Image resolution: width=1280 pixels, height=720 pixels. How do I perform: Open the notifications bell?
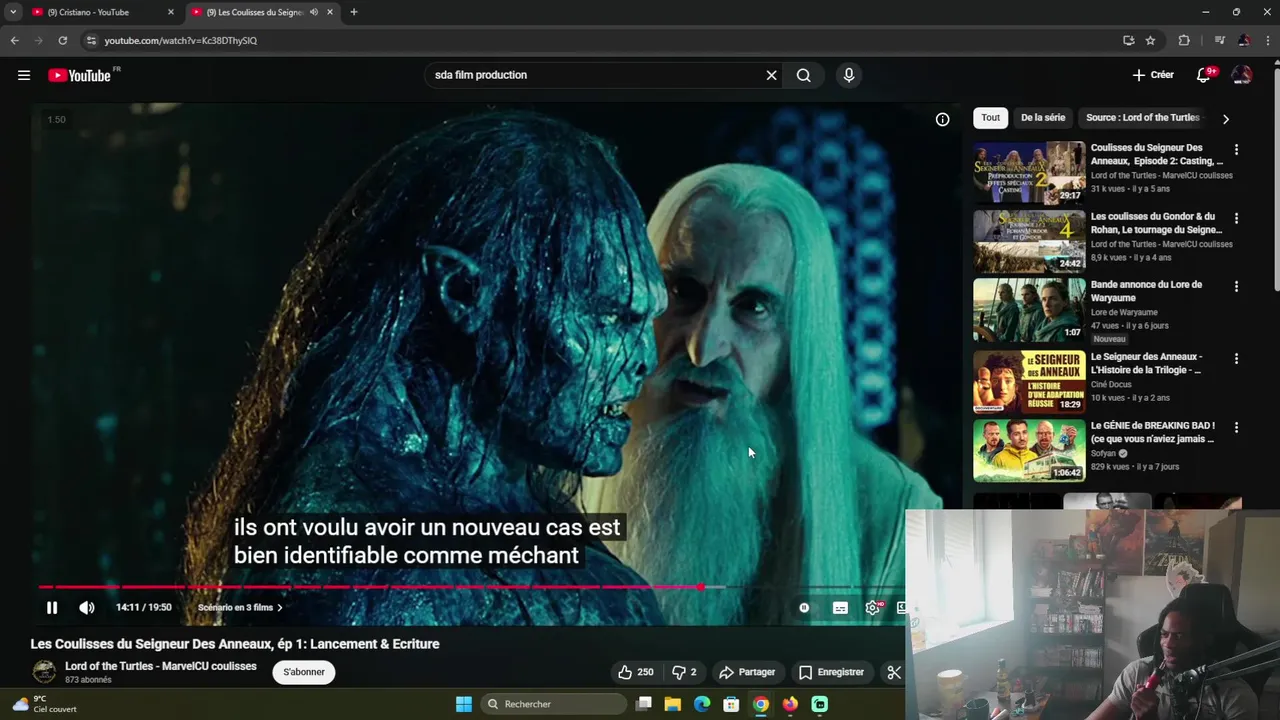click(1204, 75)
